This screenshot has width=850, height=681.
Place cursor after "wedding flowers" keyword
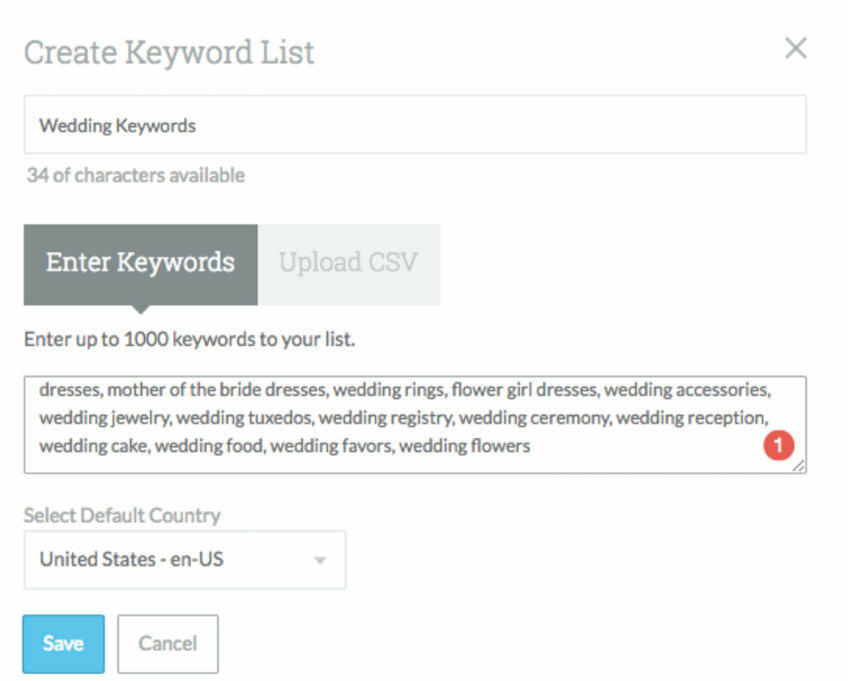click(x=532, y=446)
